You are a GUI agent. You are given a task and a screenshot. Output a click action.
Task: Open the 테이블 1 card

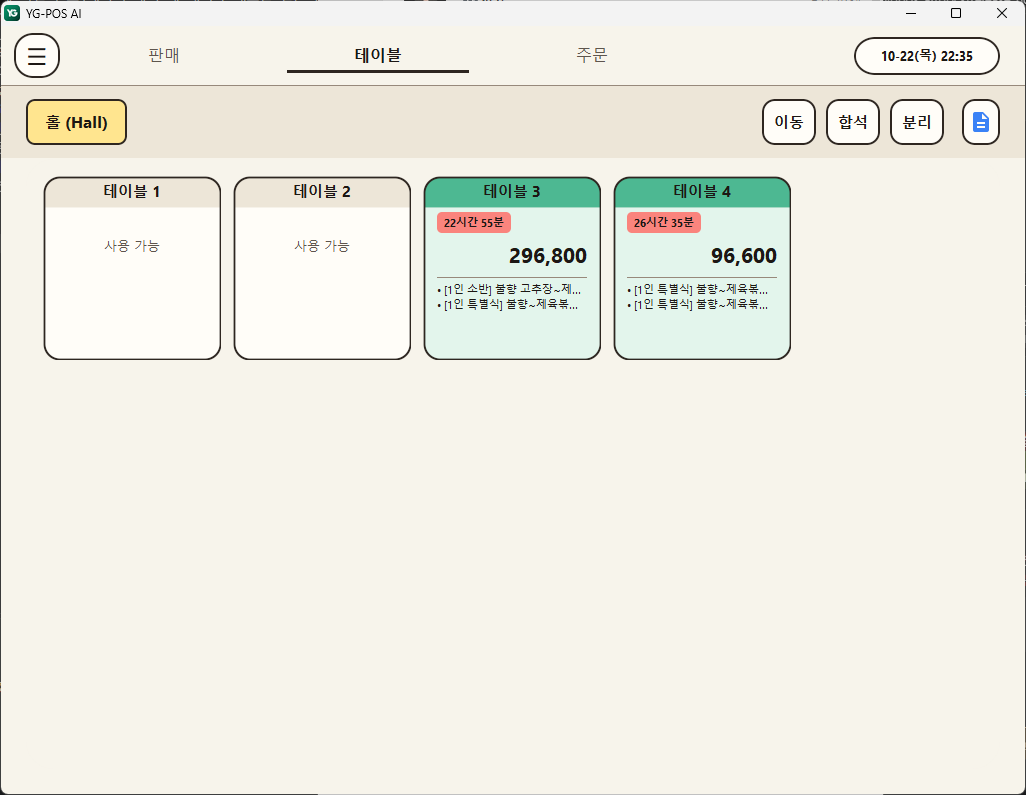coord(132,268)
